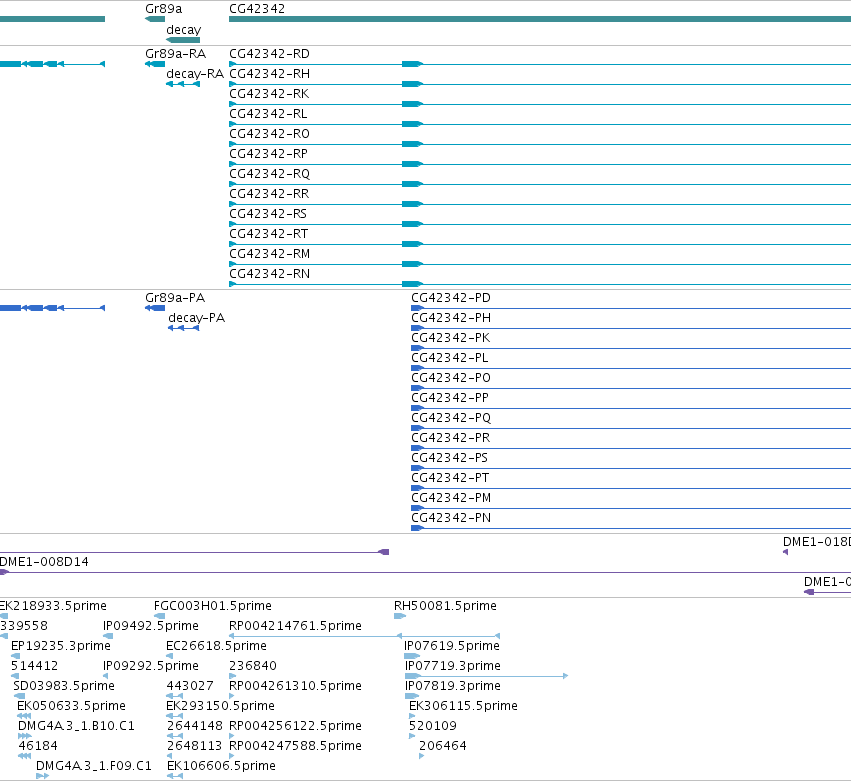Select IP07819.3prime EST label
This screenshot has height=781, width=851.
[x=453, y=687]
